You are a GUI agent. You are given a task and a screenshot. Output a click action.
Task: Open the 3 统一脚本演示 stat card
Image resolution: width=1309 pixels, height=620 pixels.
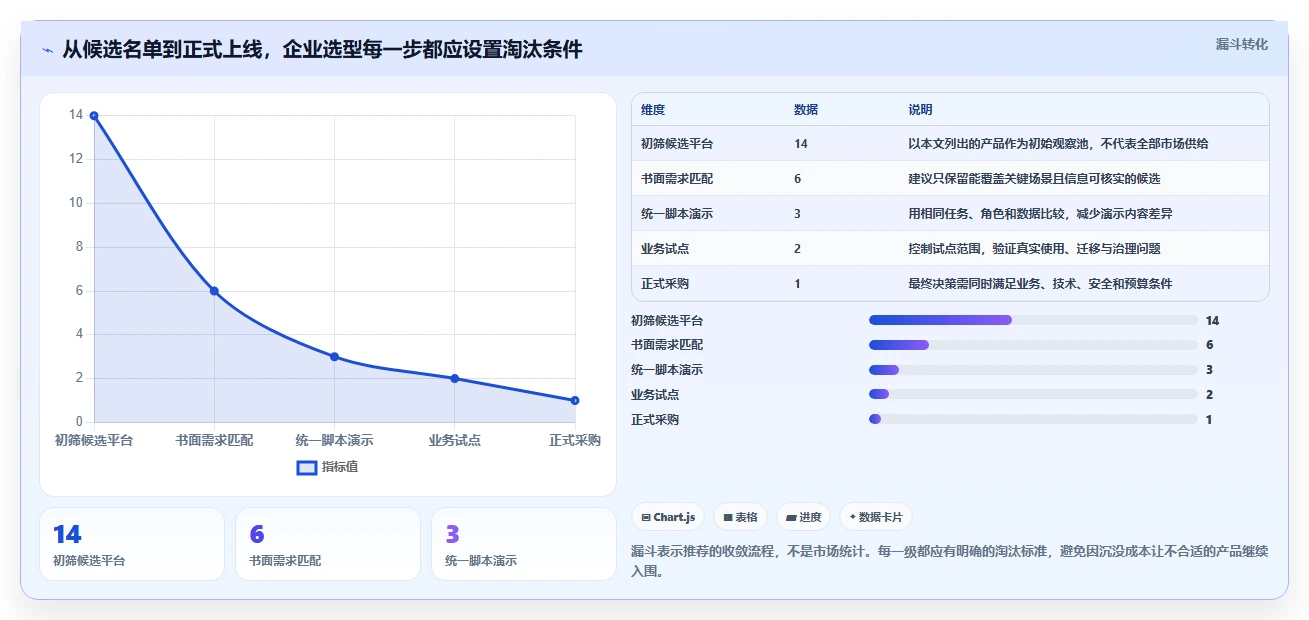click(x=524, y=544)
